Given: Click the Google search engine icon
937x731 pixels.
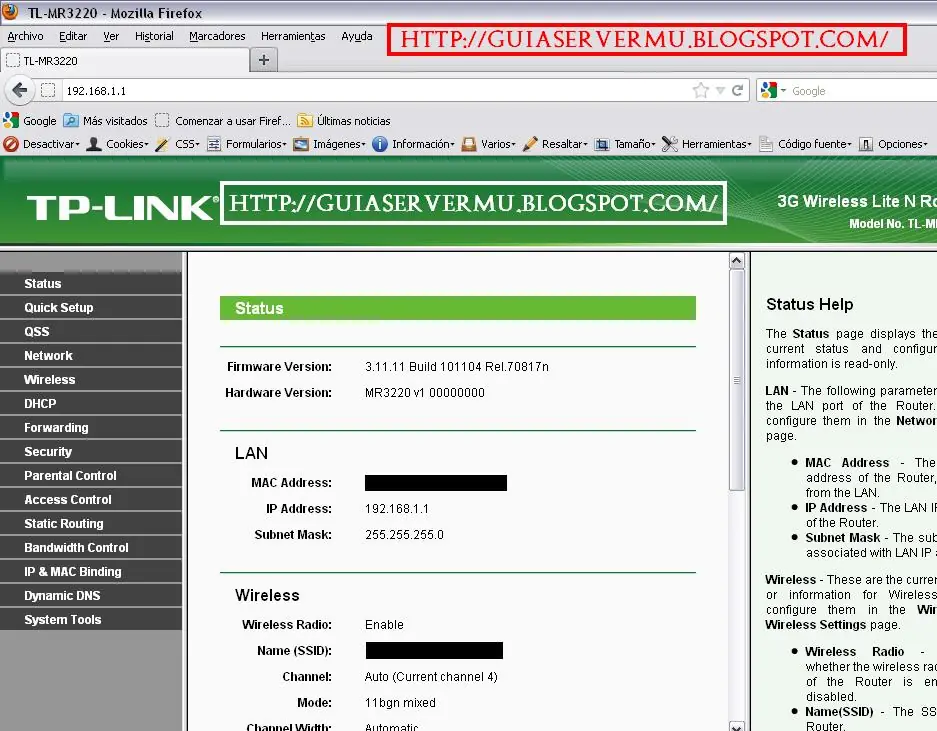Looking at the screenshot, I should 768,90.
